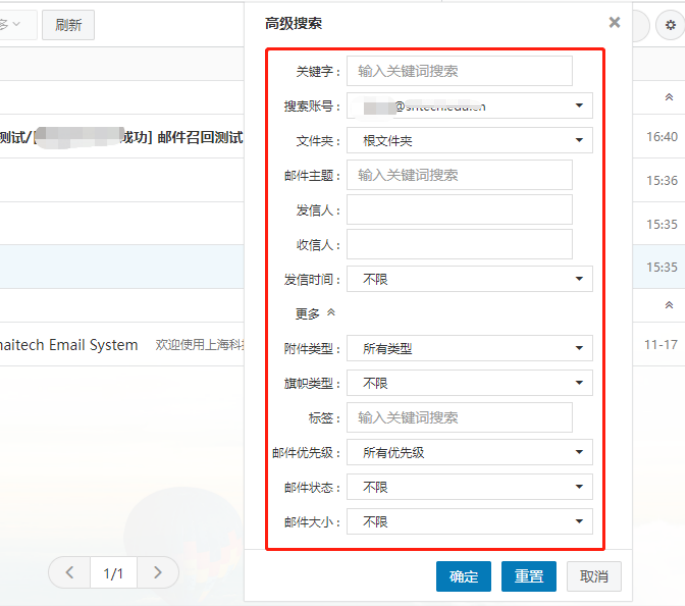Click into the 邮件主题 input field
This screenshot has width=685, height=606.
(460, 175)
